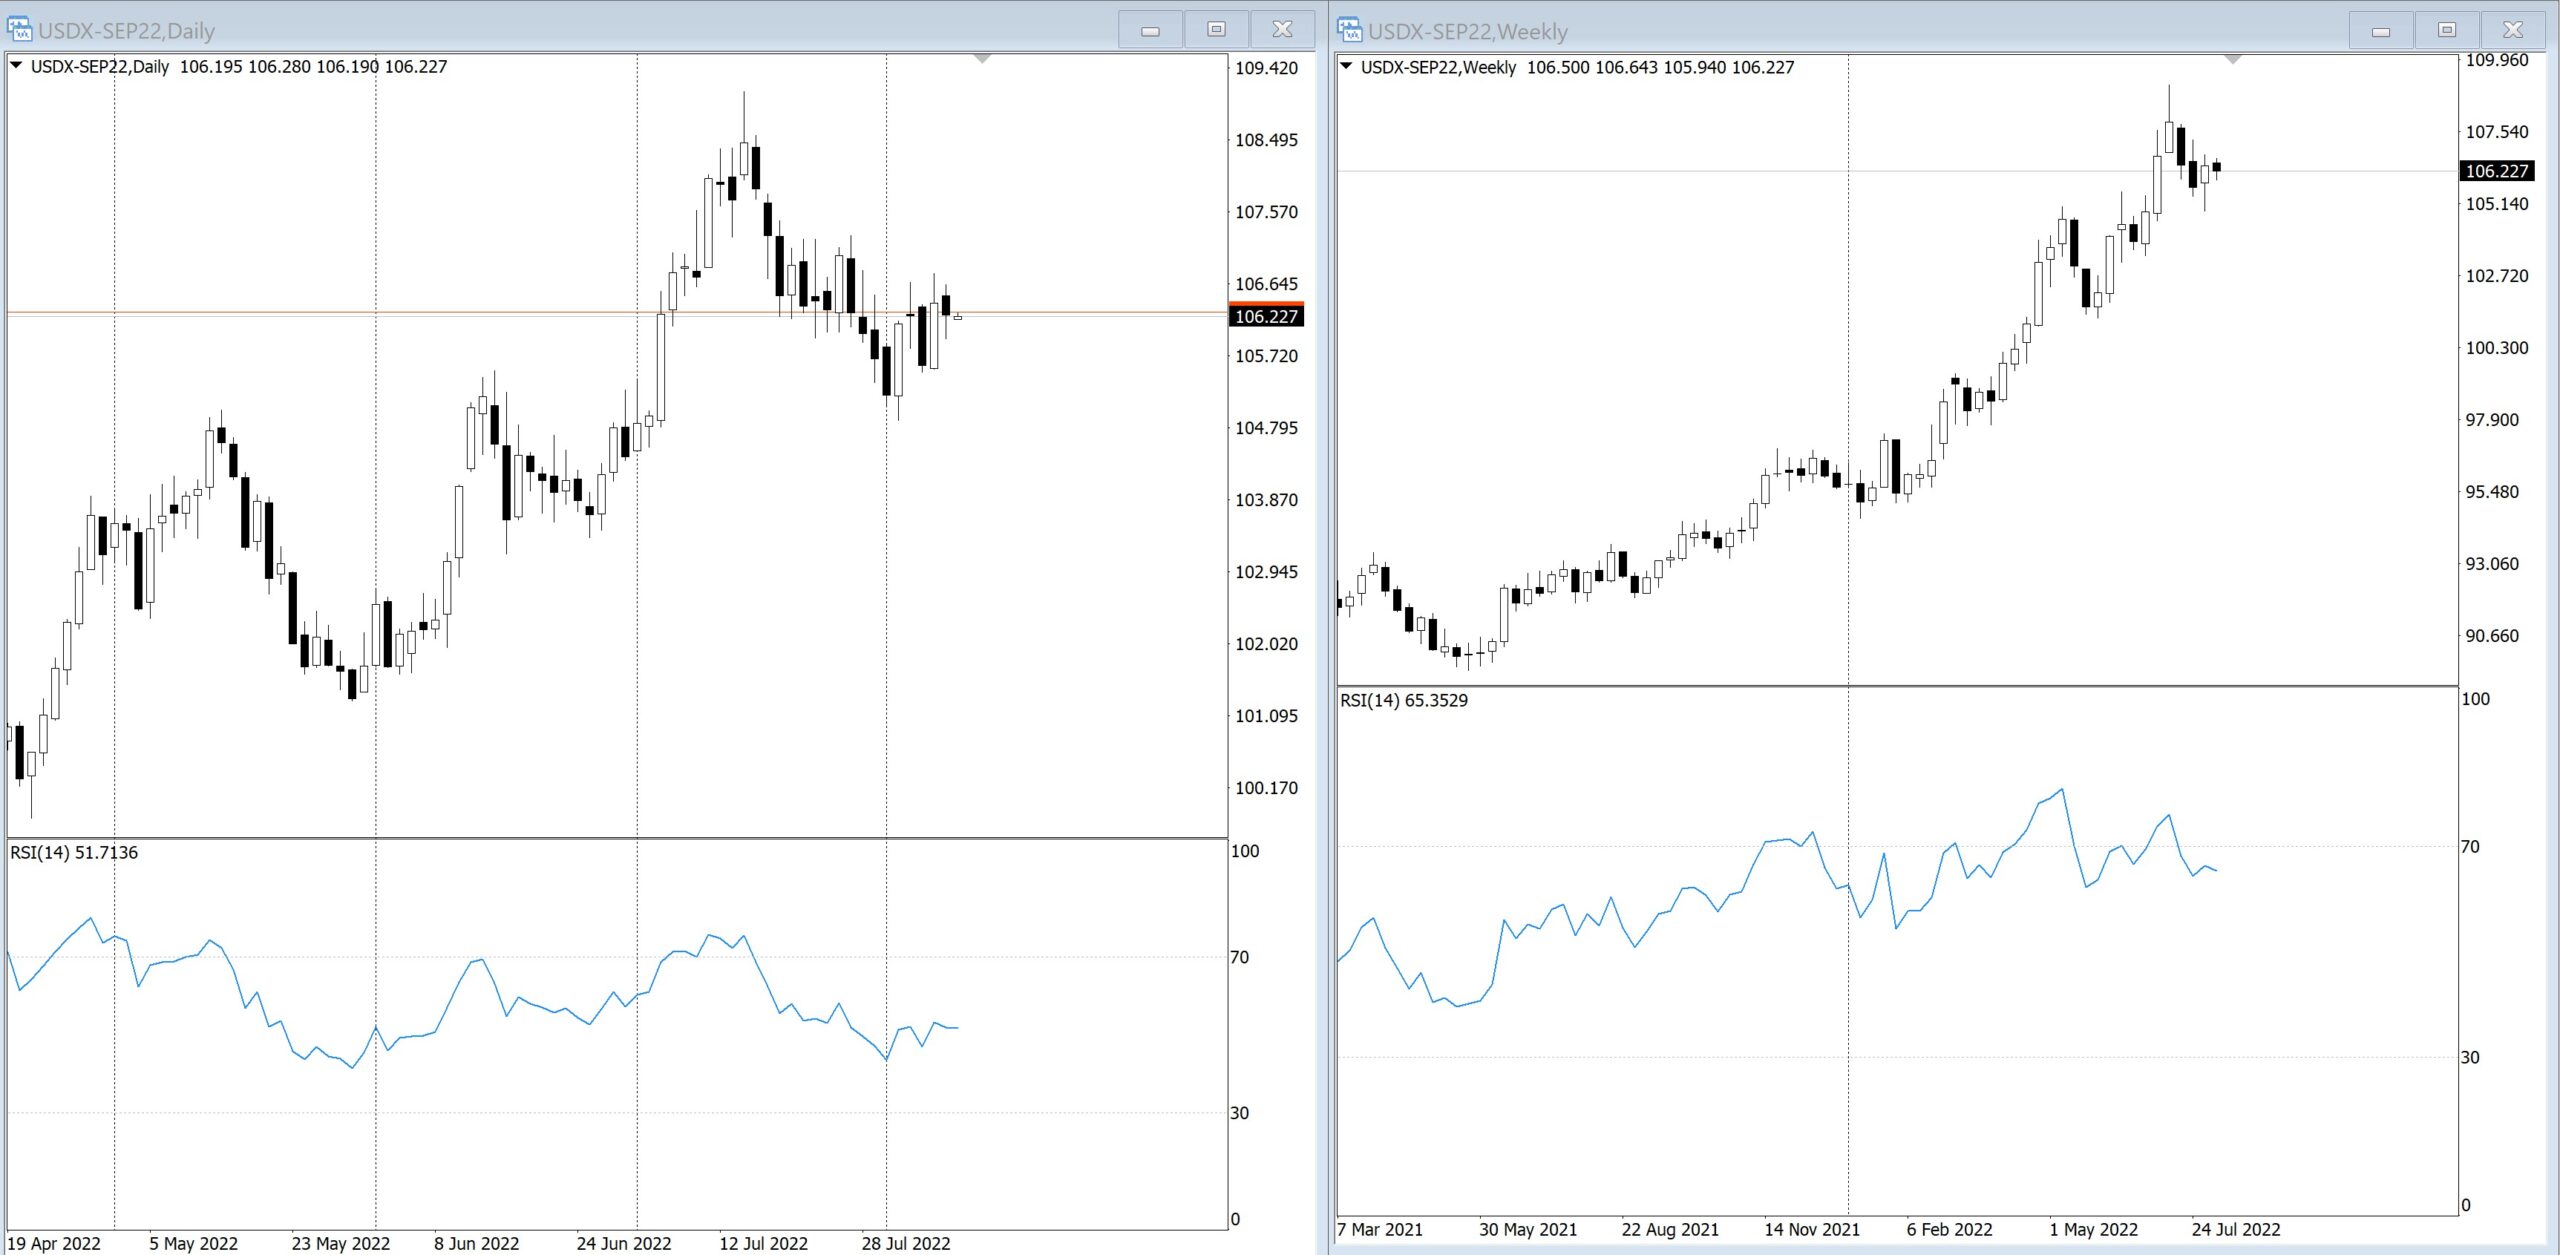
Task: Click the 106.227 price tag on Weekly axis
Action: 2496,171
